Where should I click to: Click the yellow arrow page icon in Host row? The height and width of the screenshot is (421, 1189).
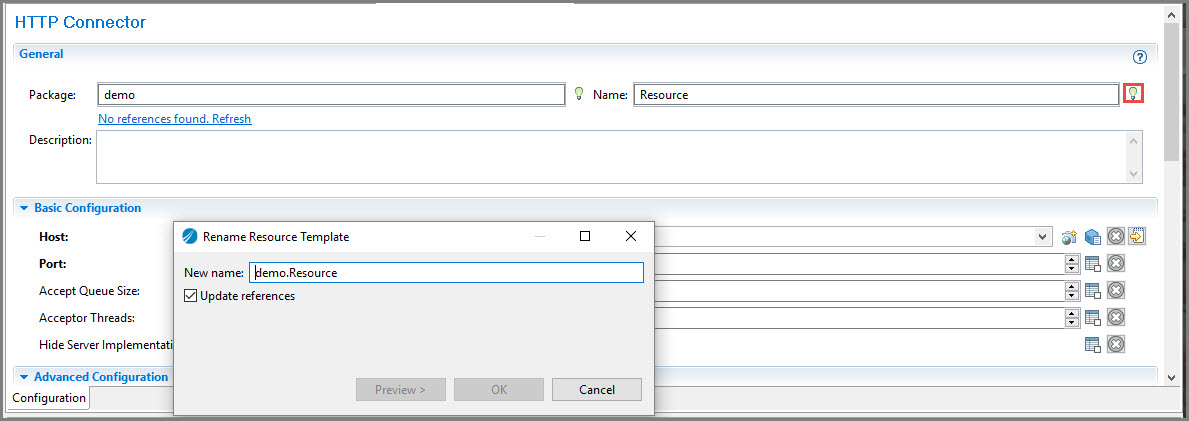click(x=1137, y=236)
